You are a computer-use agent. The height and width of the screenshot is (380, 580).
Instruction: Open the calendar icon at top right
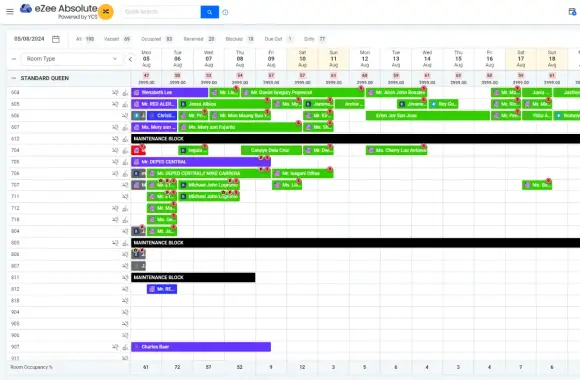[x=572, y=12]
